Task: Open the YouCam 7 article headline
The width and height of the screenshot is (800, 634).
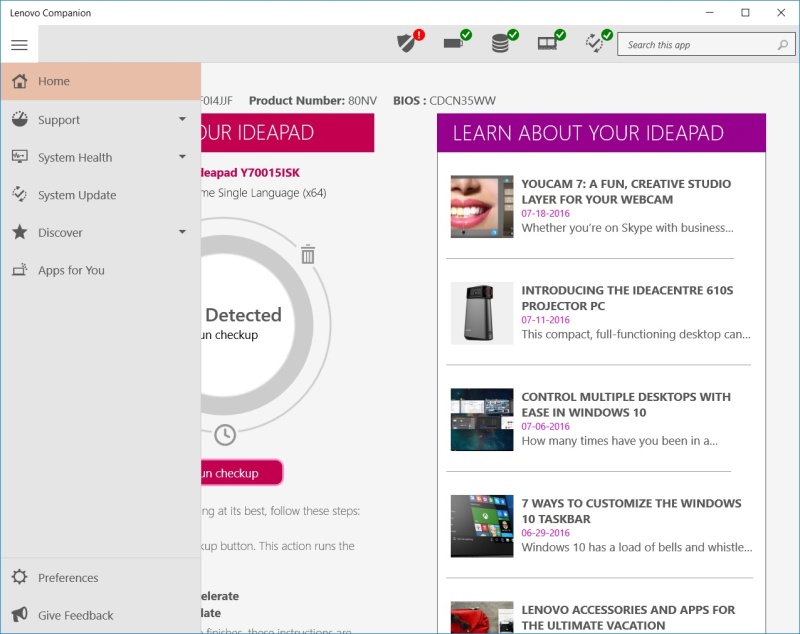Action: point(626,191)
